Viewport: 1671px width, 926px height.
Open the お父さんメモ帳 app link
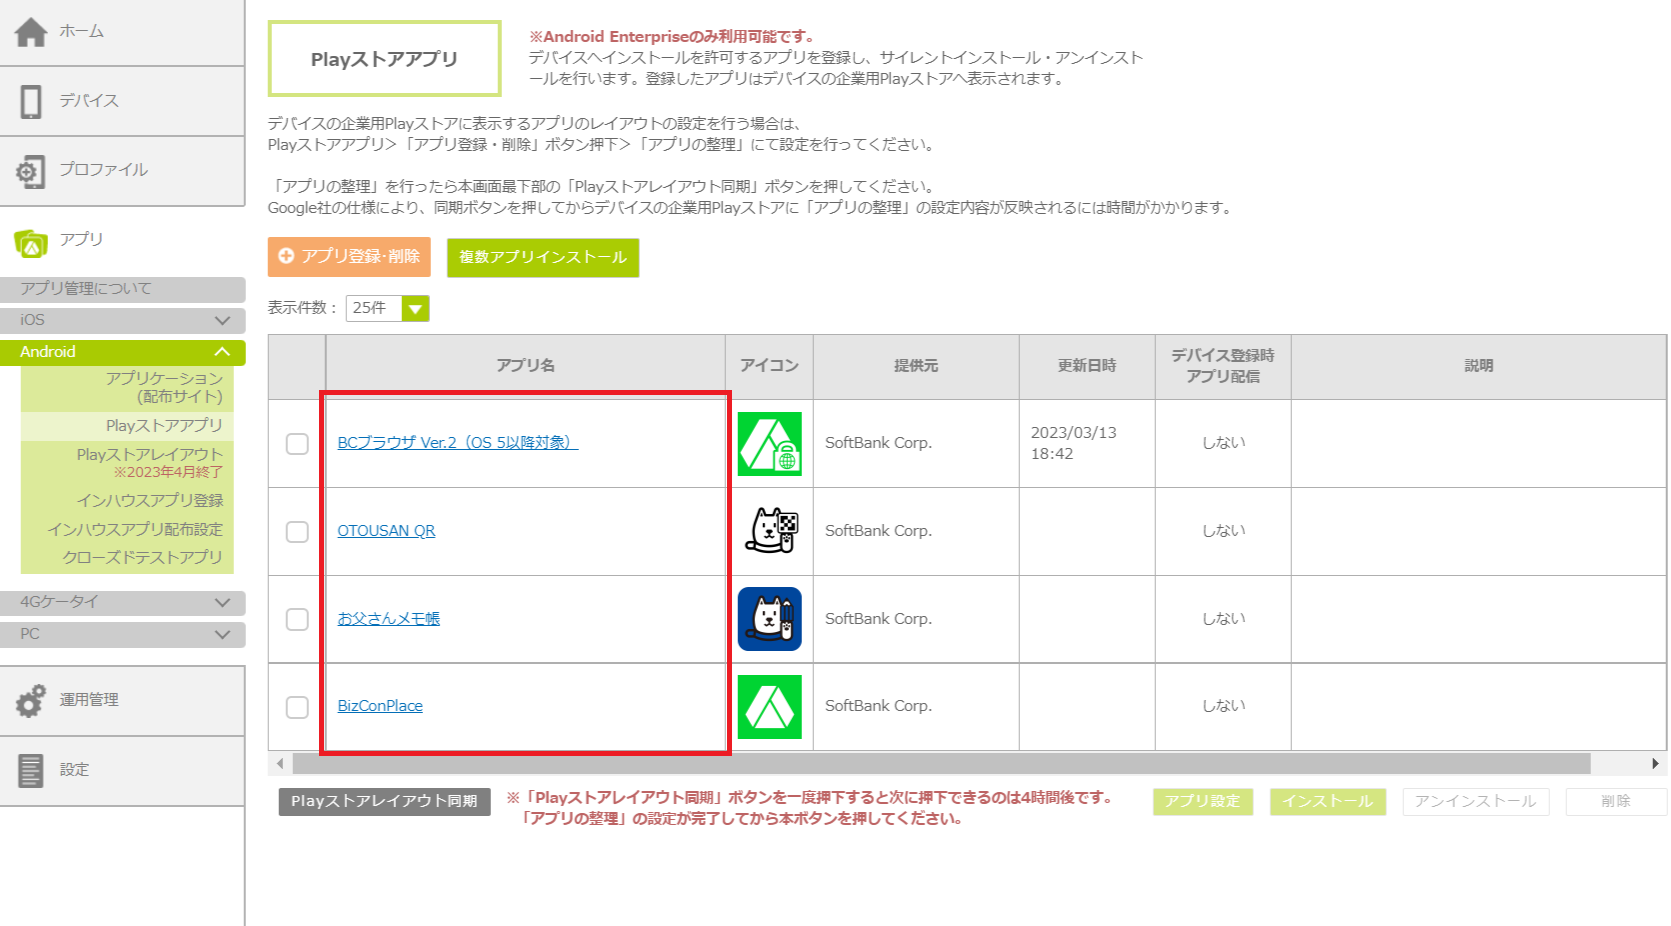(388, 619)
